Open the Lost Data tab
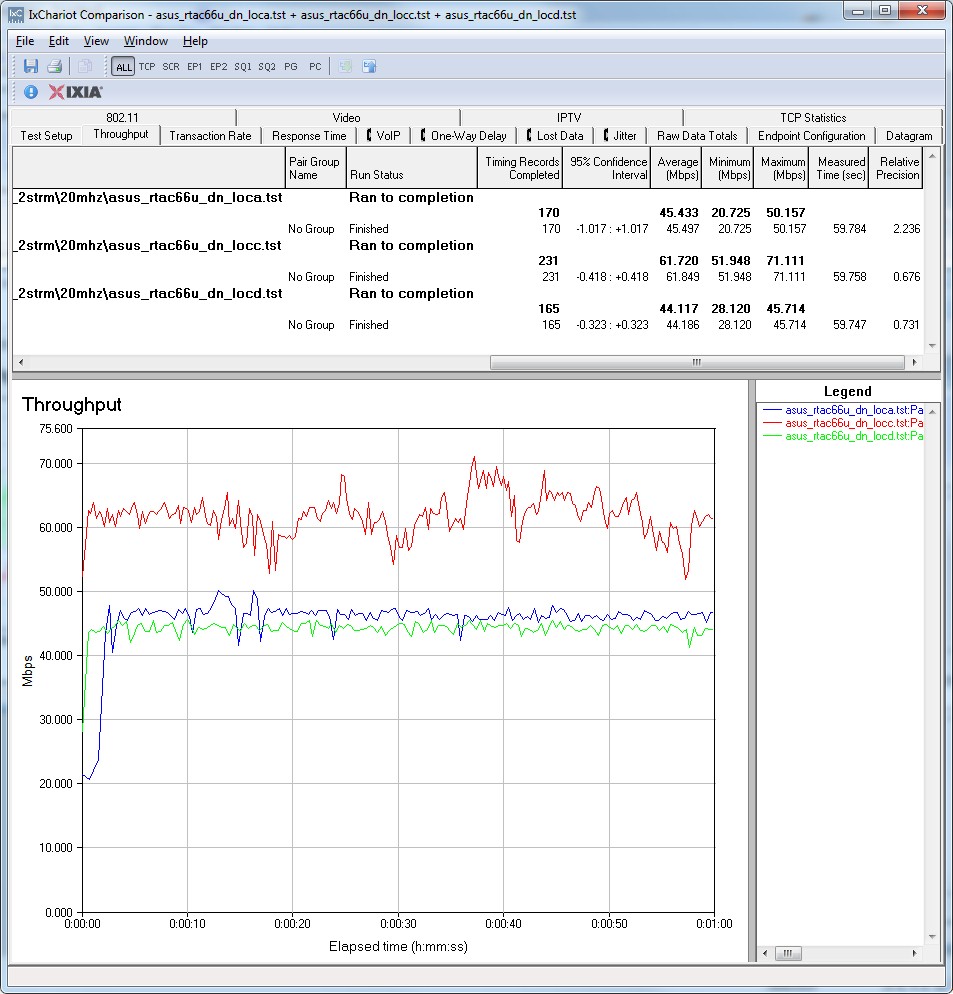953x994 pixels. click(555, 136)
